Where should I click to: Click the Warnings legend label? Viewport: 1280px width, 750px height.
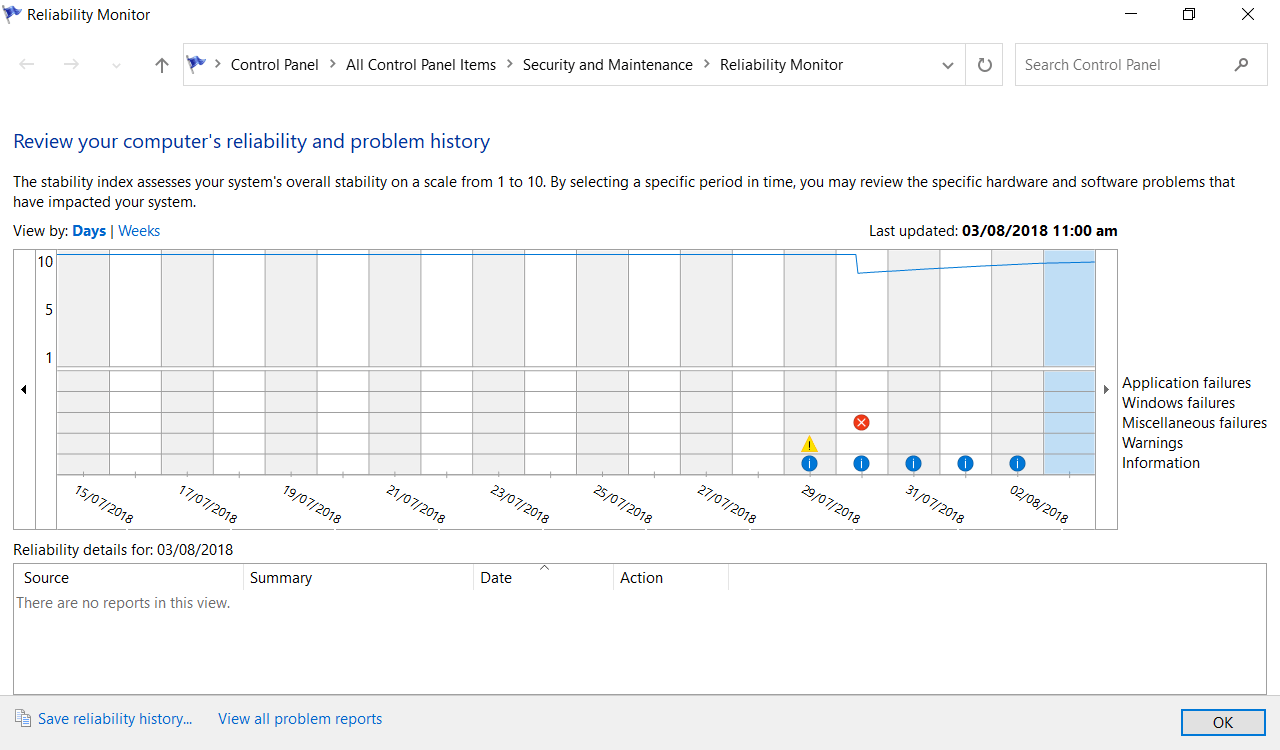click(1152, 443)
